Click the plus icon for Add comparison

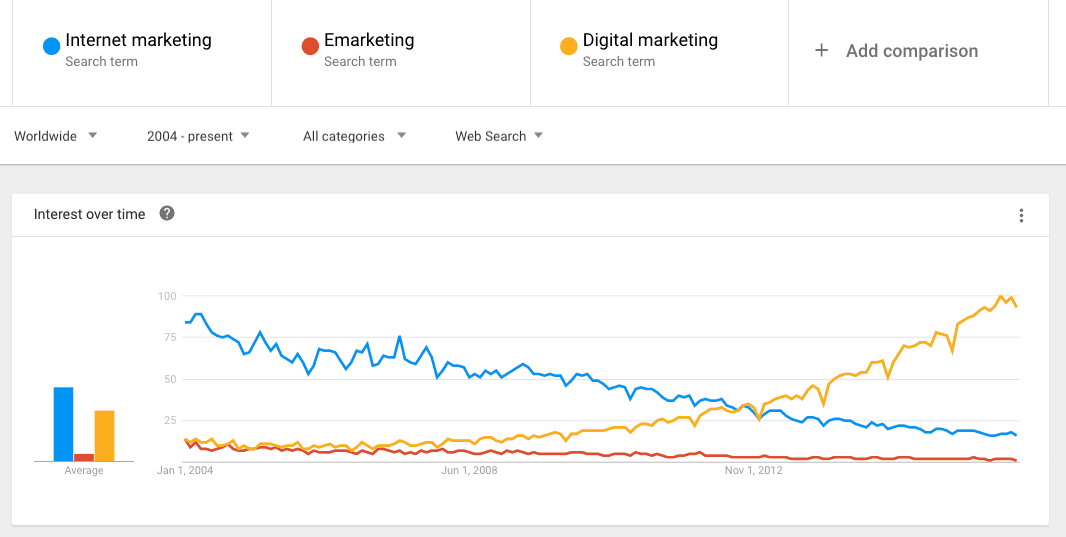(x=822, y=51)
